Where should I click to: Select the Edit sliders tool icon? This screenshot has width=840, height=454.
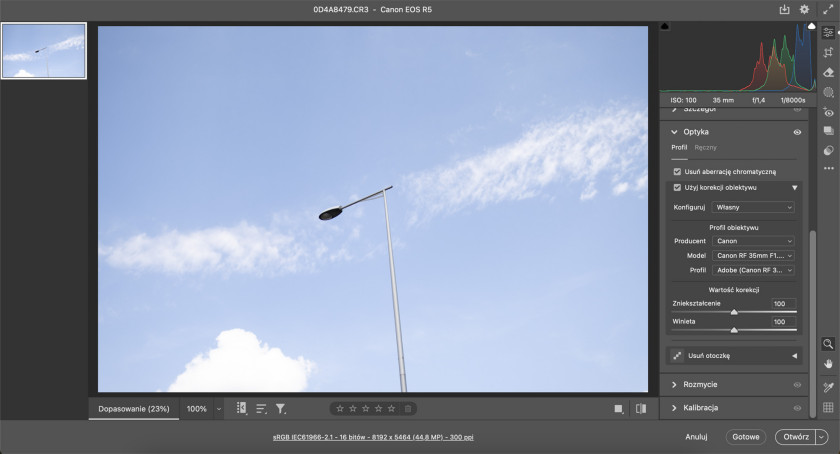(x=828, y=32)
